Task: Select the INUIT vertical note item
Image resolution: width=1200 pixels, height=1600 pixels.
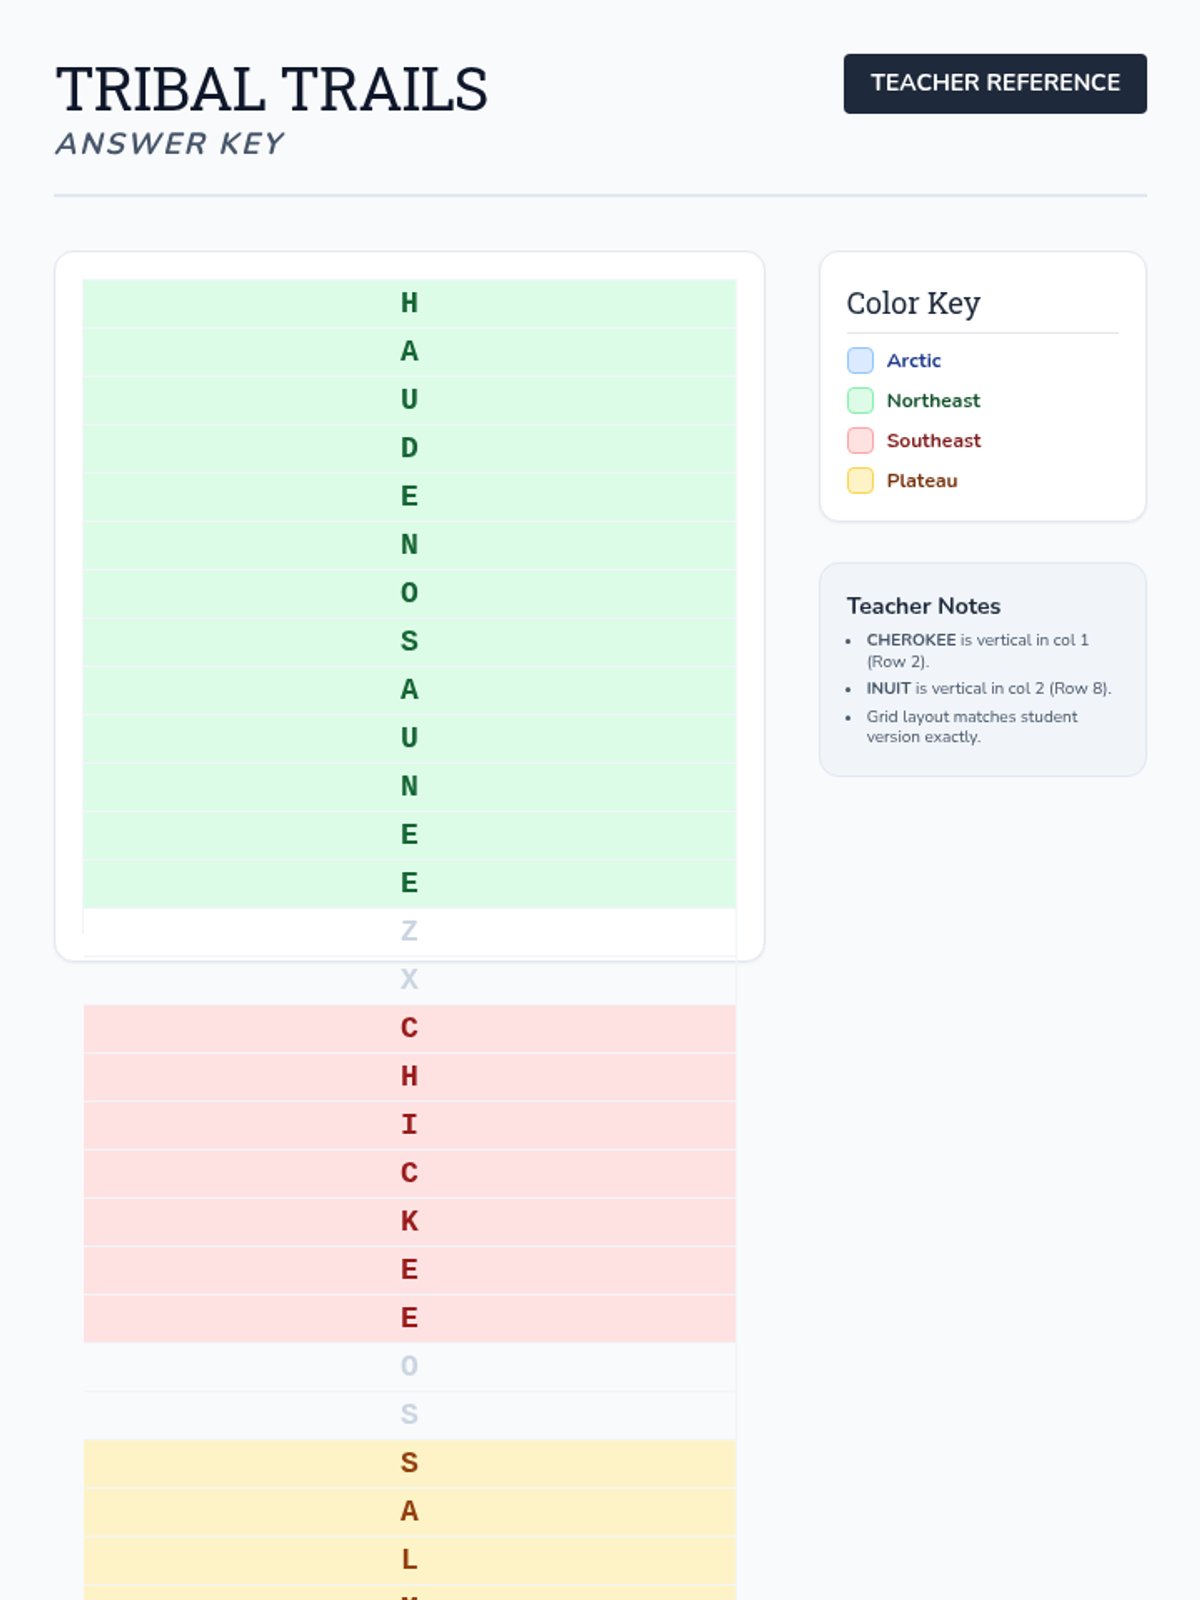Action: click(987, 688)
